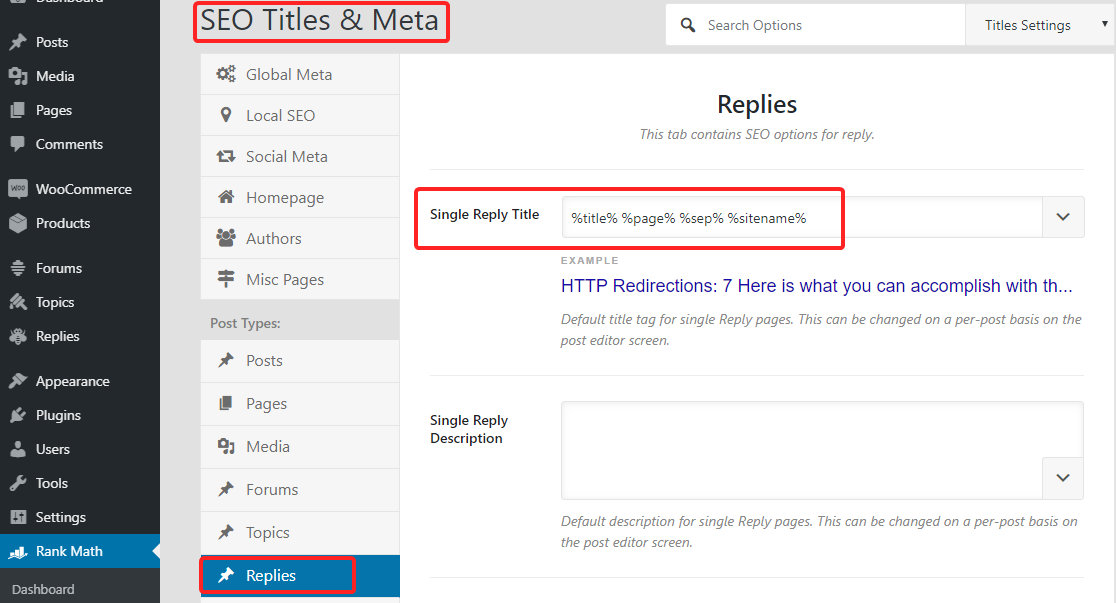
Task: Click the Authors group icon
Action: tap(226, 238)
